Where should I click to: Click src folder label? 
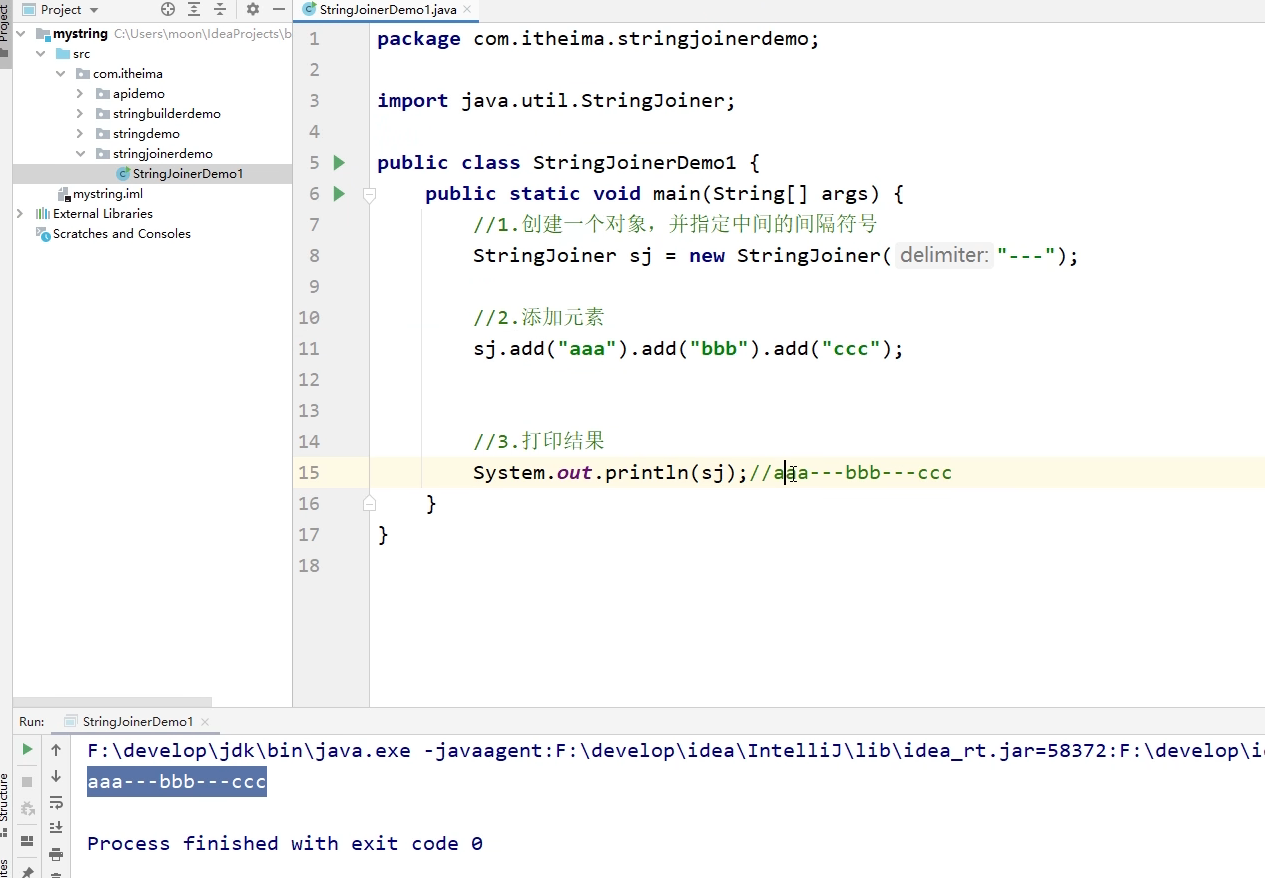81,54
